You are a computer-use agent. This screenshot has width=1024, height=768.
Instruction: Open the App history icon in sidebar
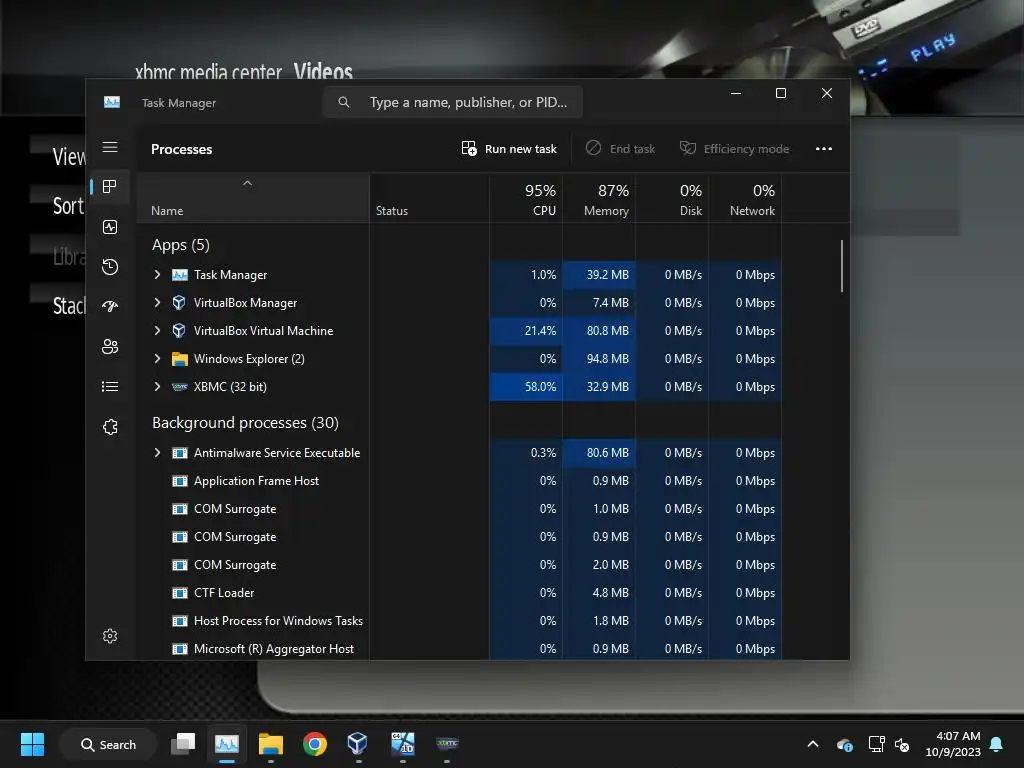[x=110, y=266]
